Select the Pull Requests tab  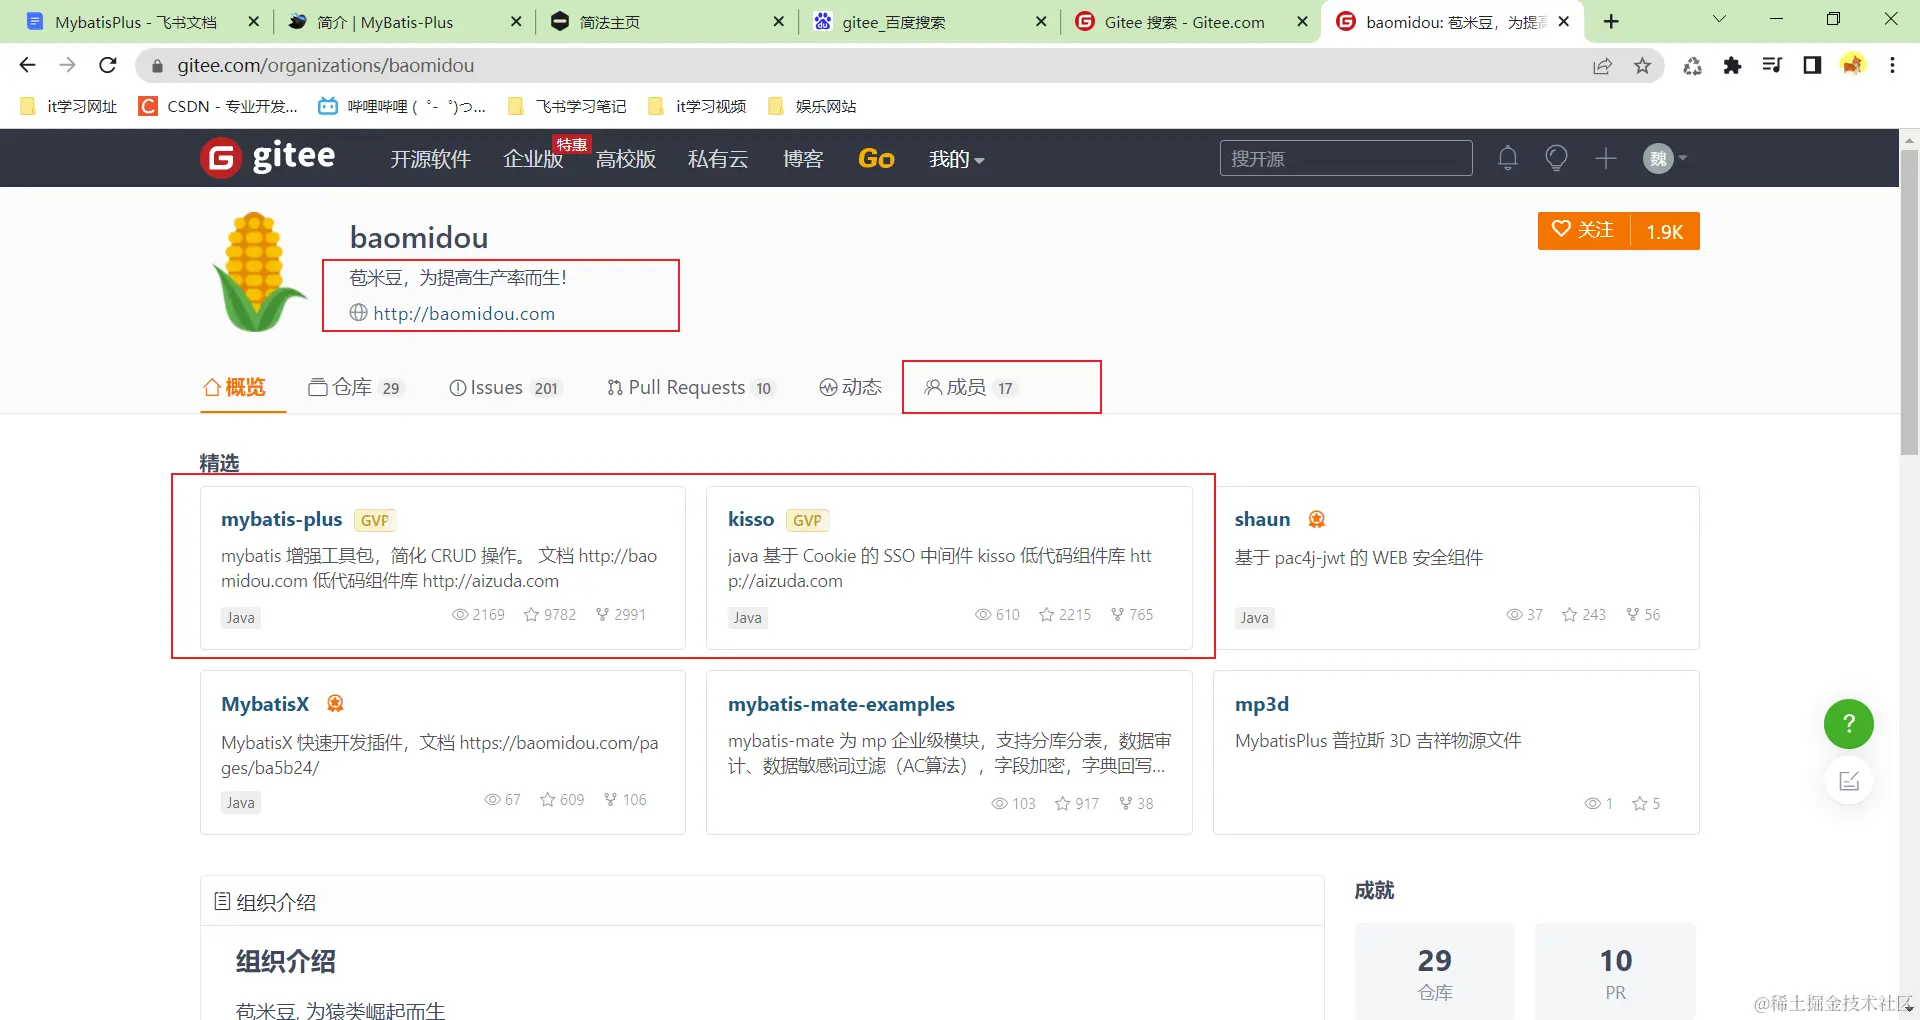click(690, 387)
